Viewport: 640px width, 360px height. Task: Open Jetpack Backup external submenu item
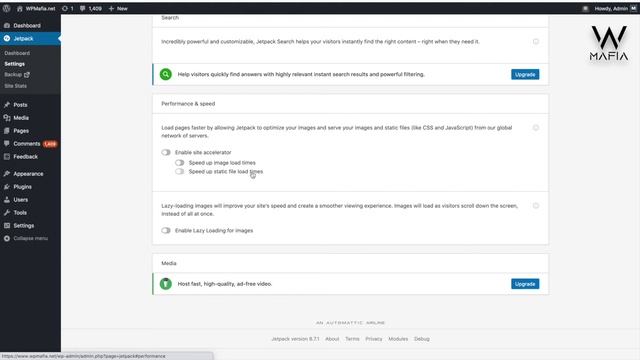tap(17, 75)
